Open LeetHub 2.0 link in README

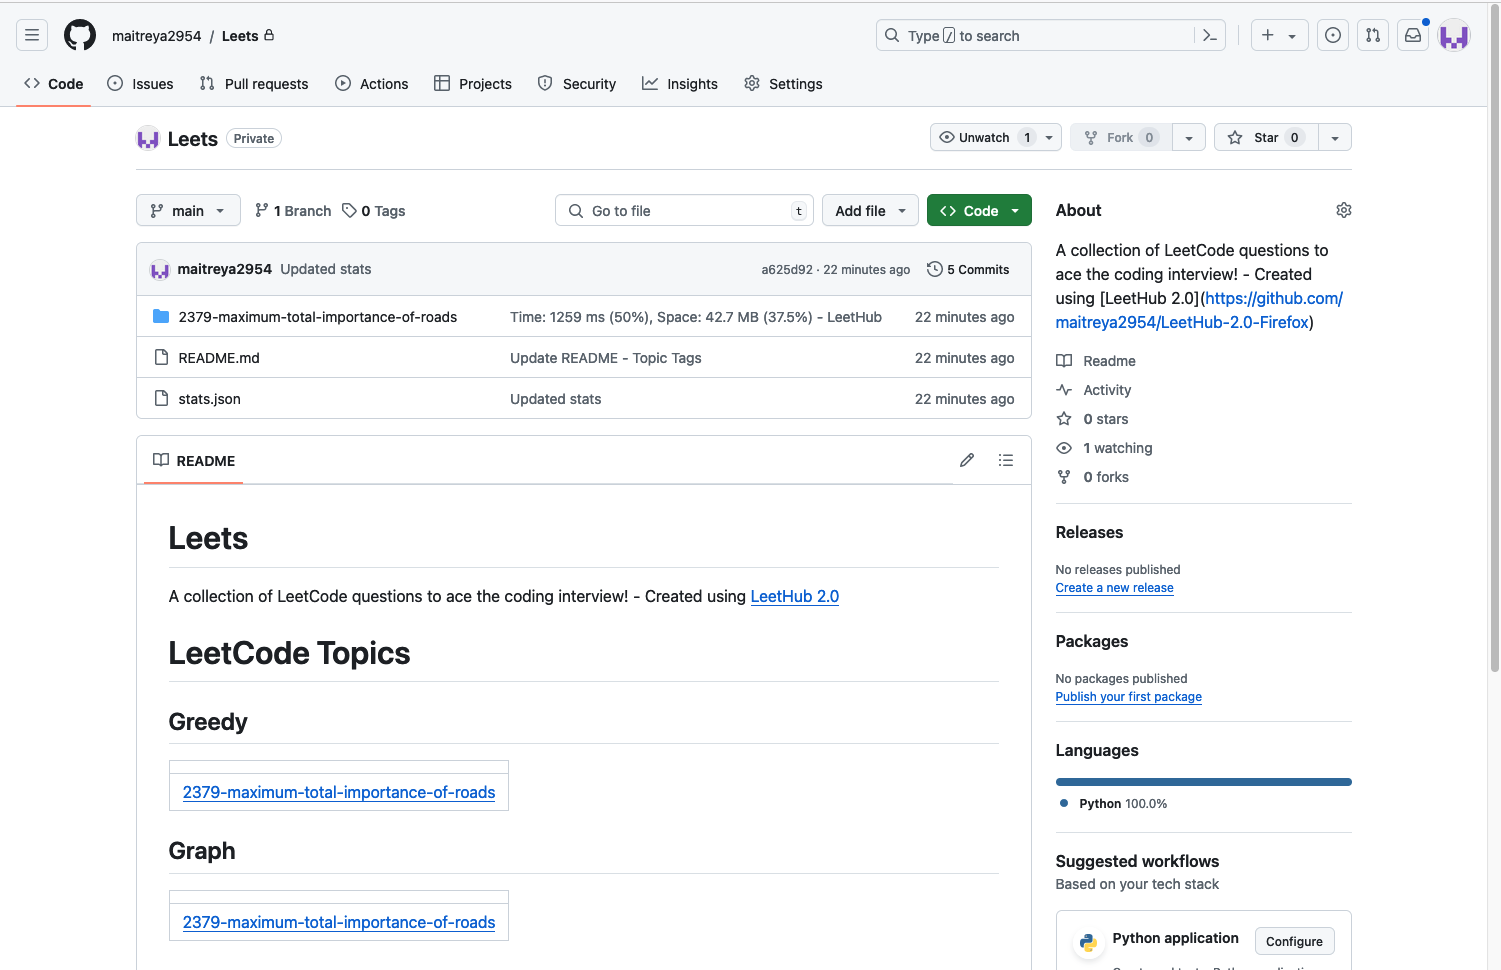pos(794,596)
